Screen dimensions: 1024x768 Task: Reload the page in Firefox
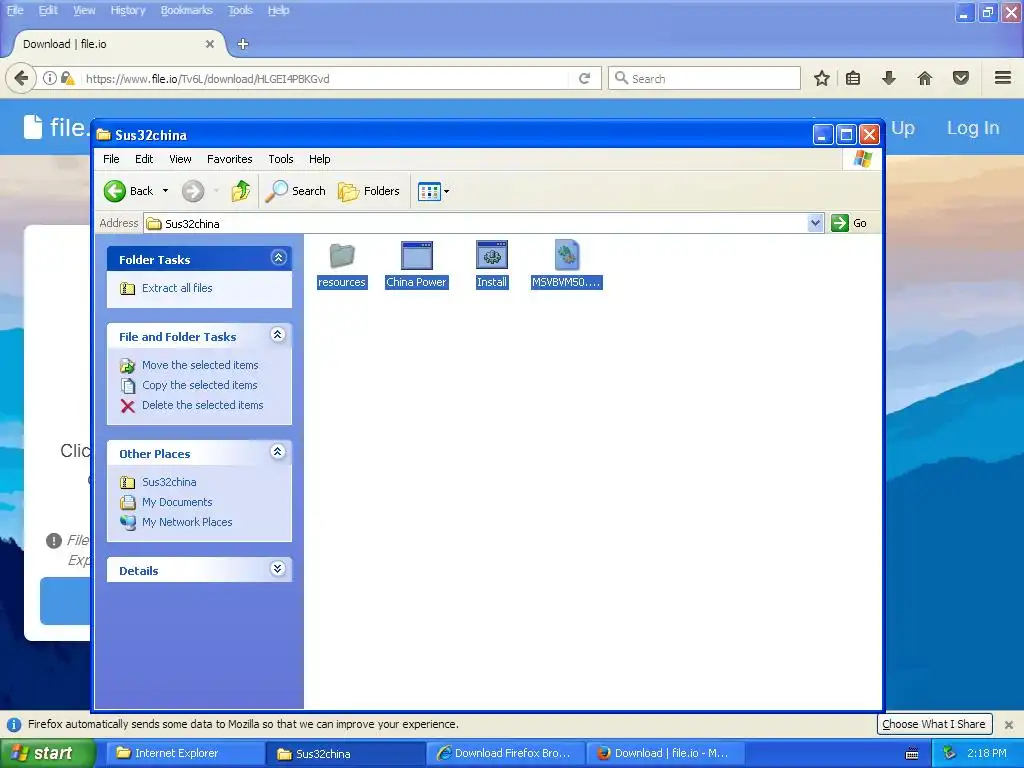tap(584, 78)
